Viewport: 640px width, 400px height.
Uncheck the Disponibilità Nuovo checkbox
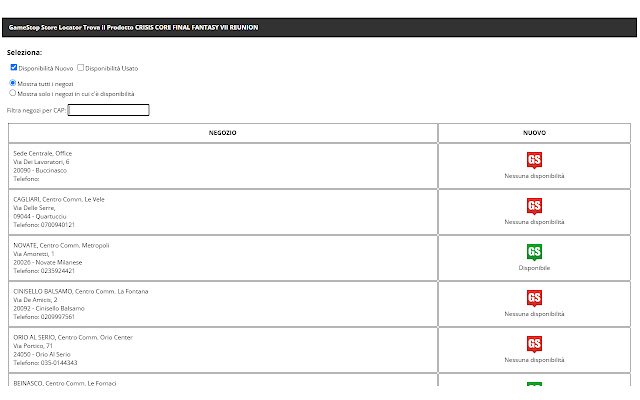[x=14, y=67]
